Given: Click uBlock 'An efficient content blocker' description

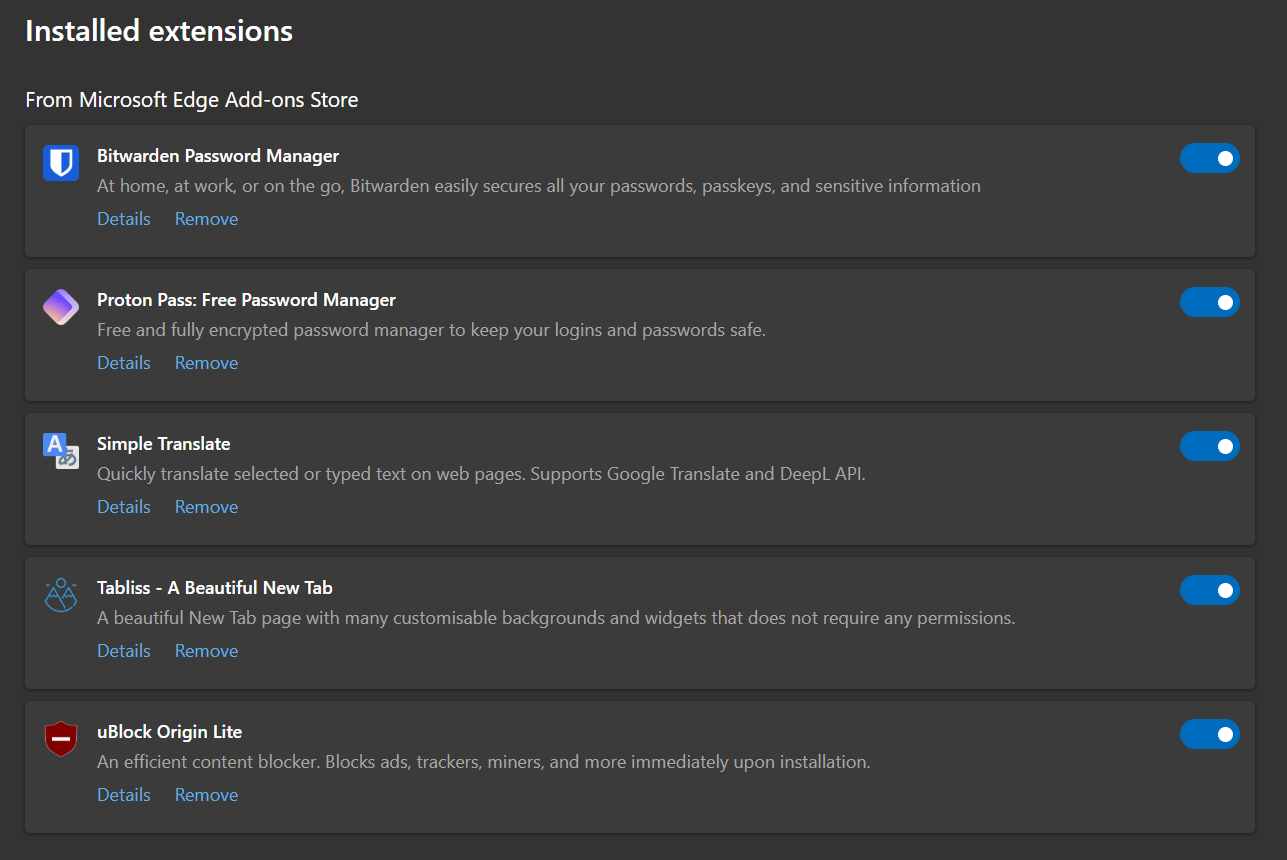Looking at the screenshot, I should (484, 762).
